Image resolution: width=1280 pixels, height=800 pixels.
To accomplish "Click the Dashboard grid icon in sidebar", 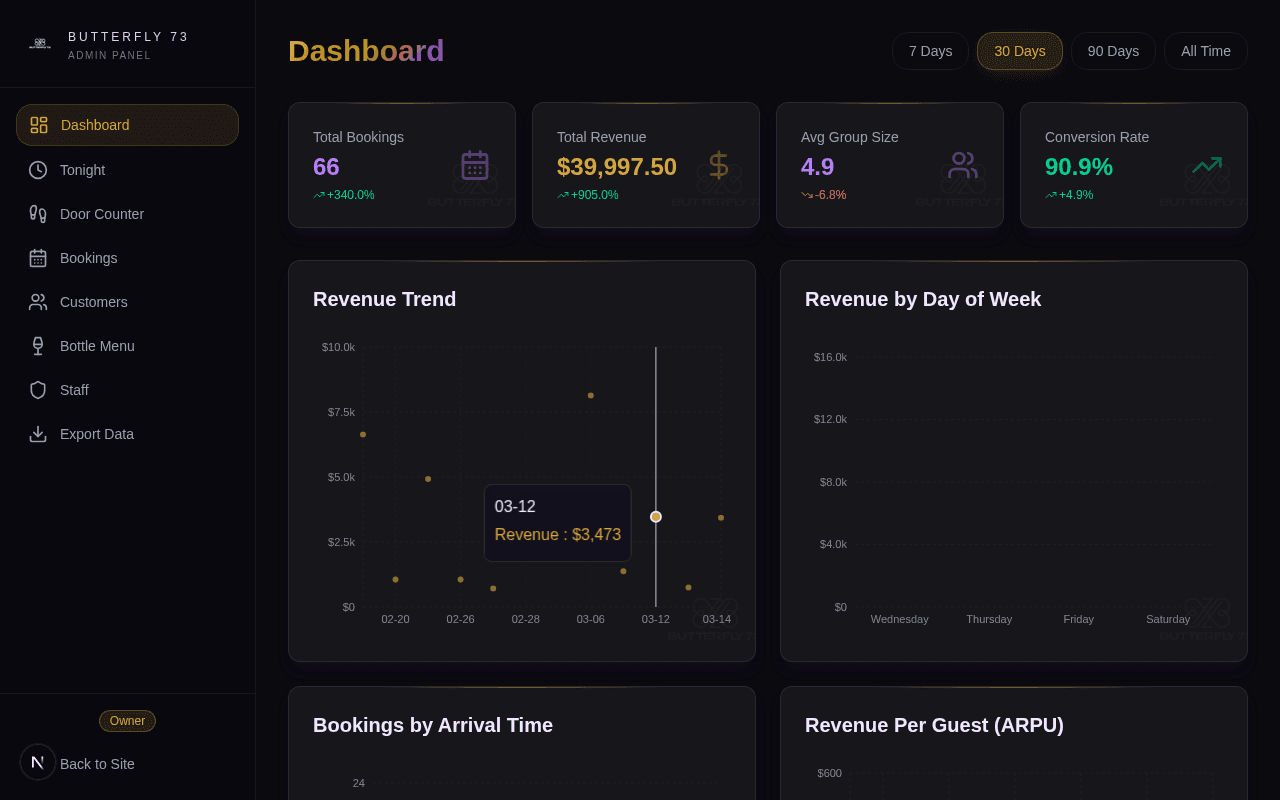I will [x=39, y=125].
